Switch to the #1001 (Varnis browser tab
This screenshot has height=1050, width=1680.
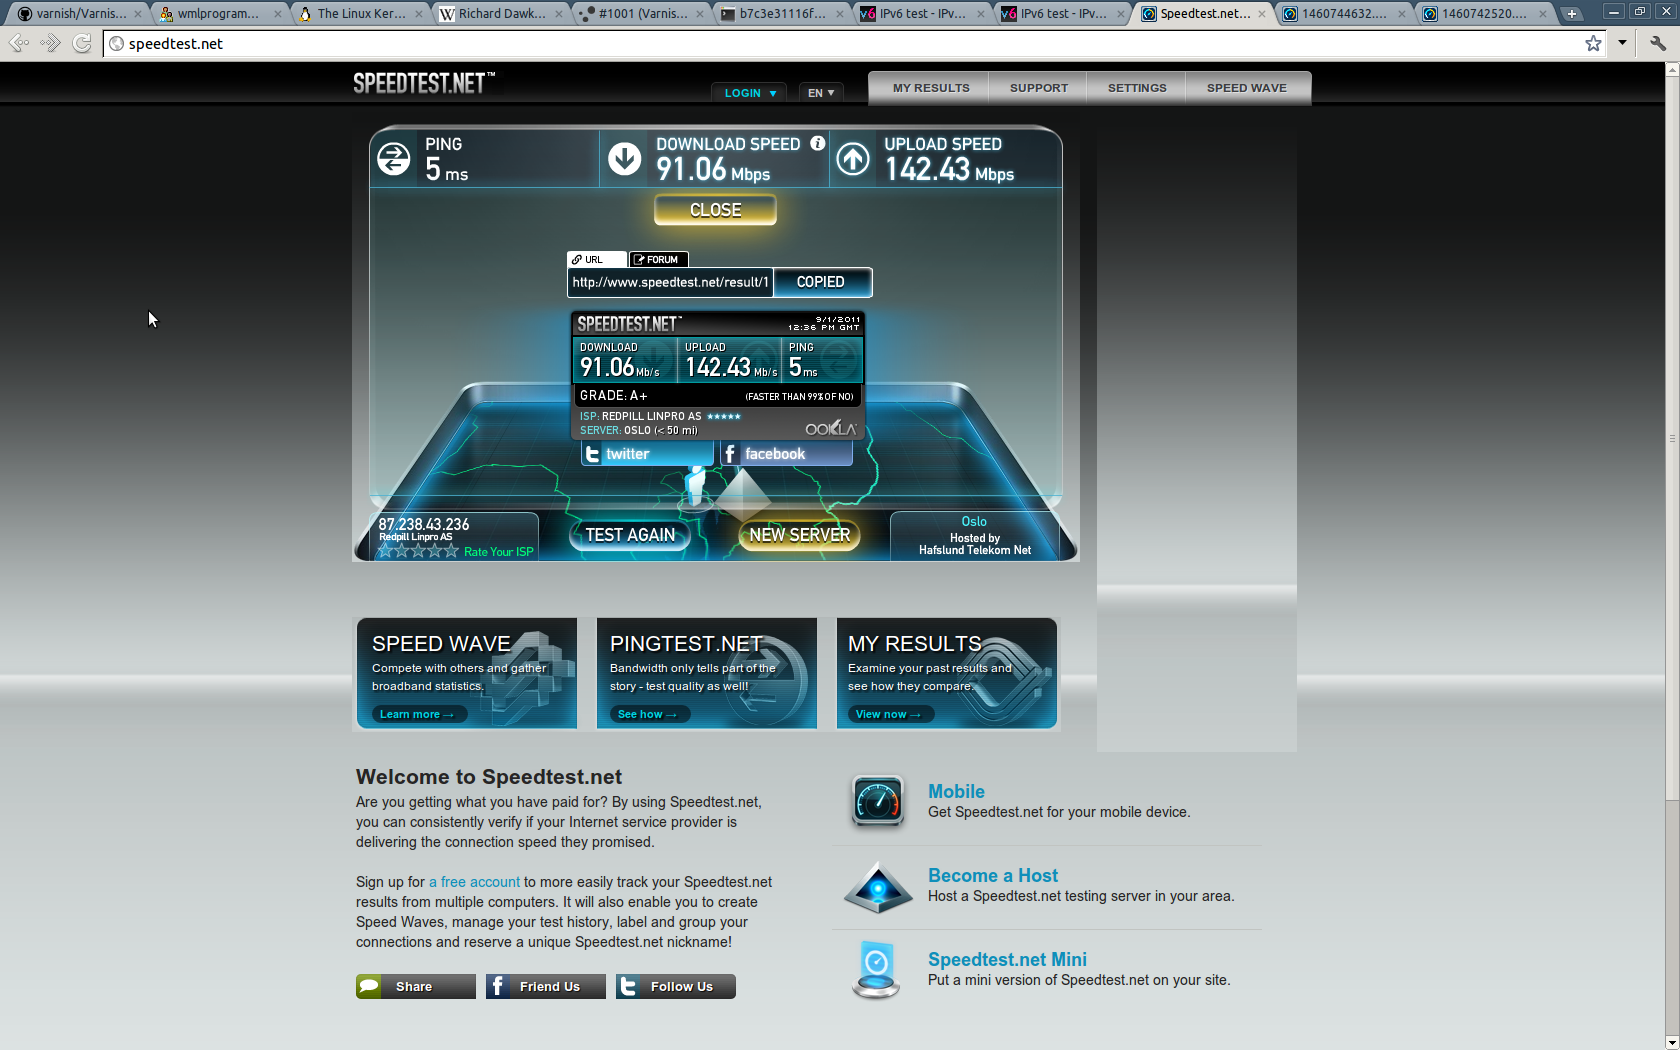[642, 13]
